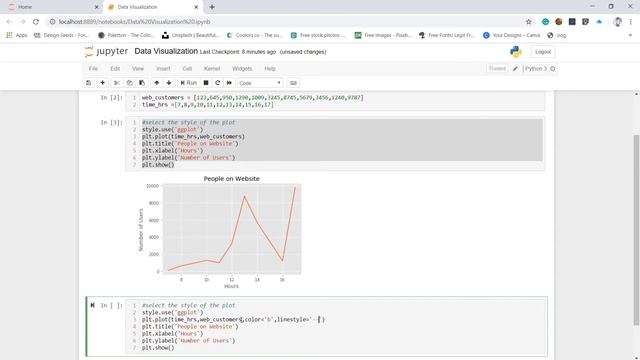
Task: Interrupt the kernel with the stop icon
Action: tap(206, 83)
